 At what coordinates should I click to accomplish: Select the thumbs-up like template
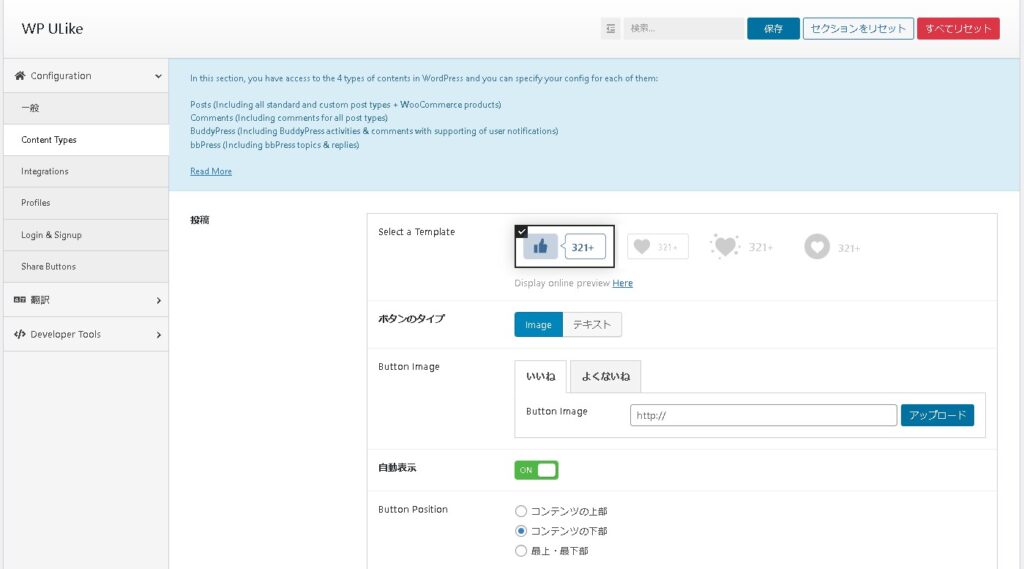pos(565,246)
